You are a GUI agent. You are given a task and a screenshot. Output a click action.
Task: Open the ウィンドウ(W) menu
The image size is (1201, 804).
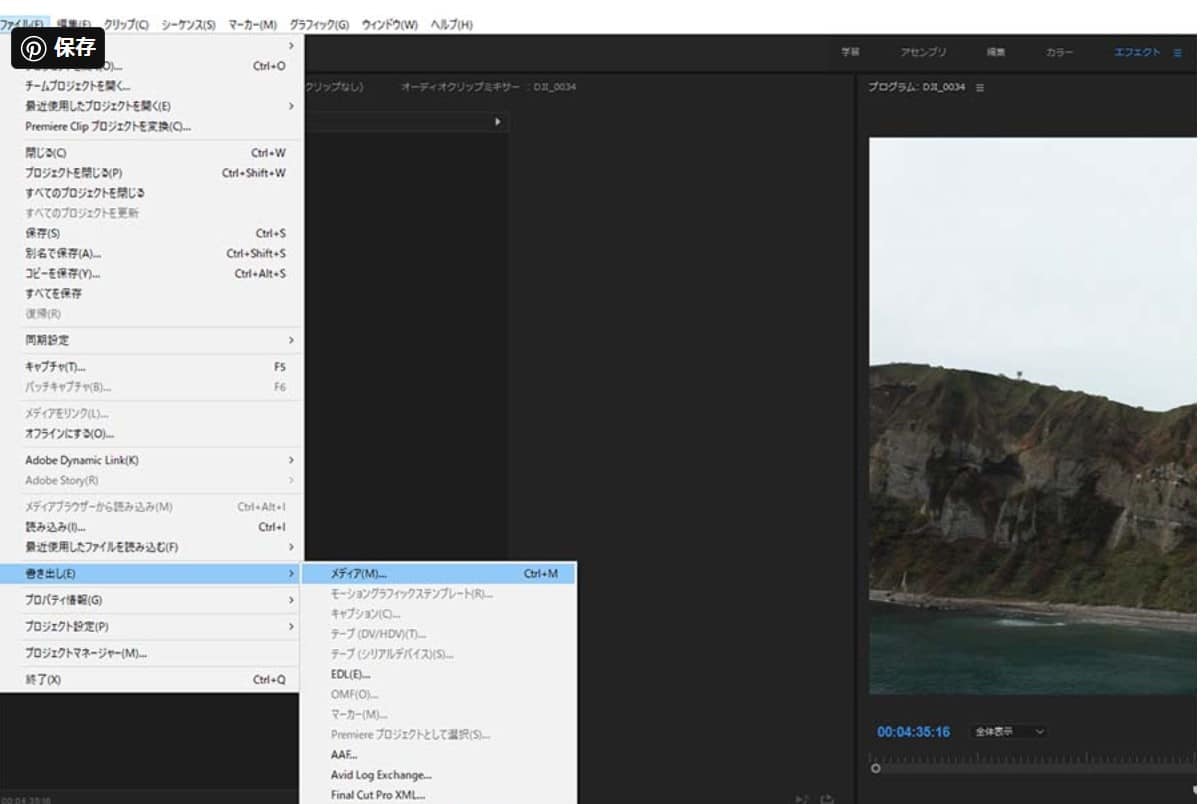[x=389, y=24]
